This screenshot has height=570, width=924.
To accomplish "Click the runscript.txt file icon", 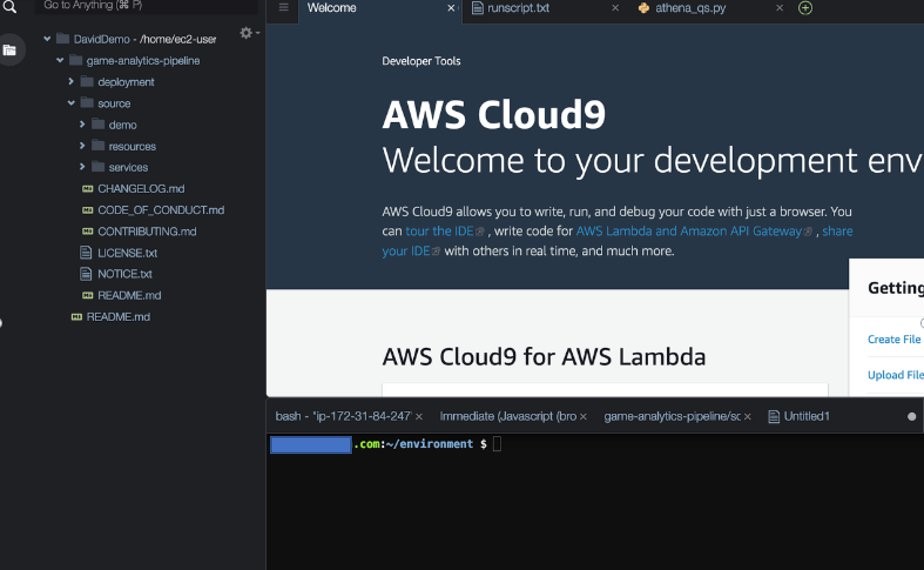I will click(477, 8).
